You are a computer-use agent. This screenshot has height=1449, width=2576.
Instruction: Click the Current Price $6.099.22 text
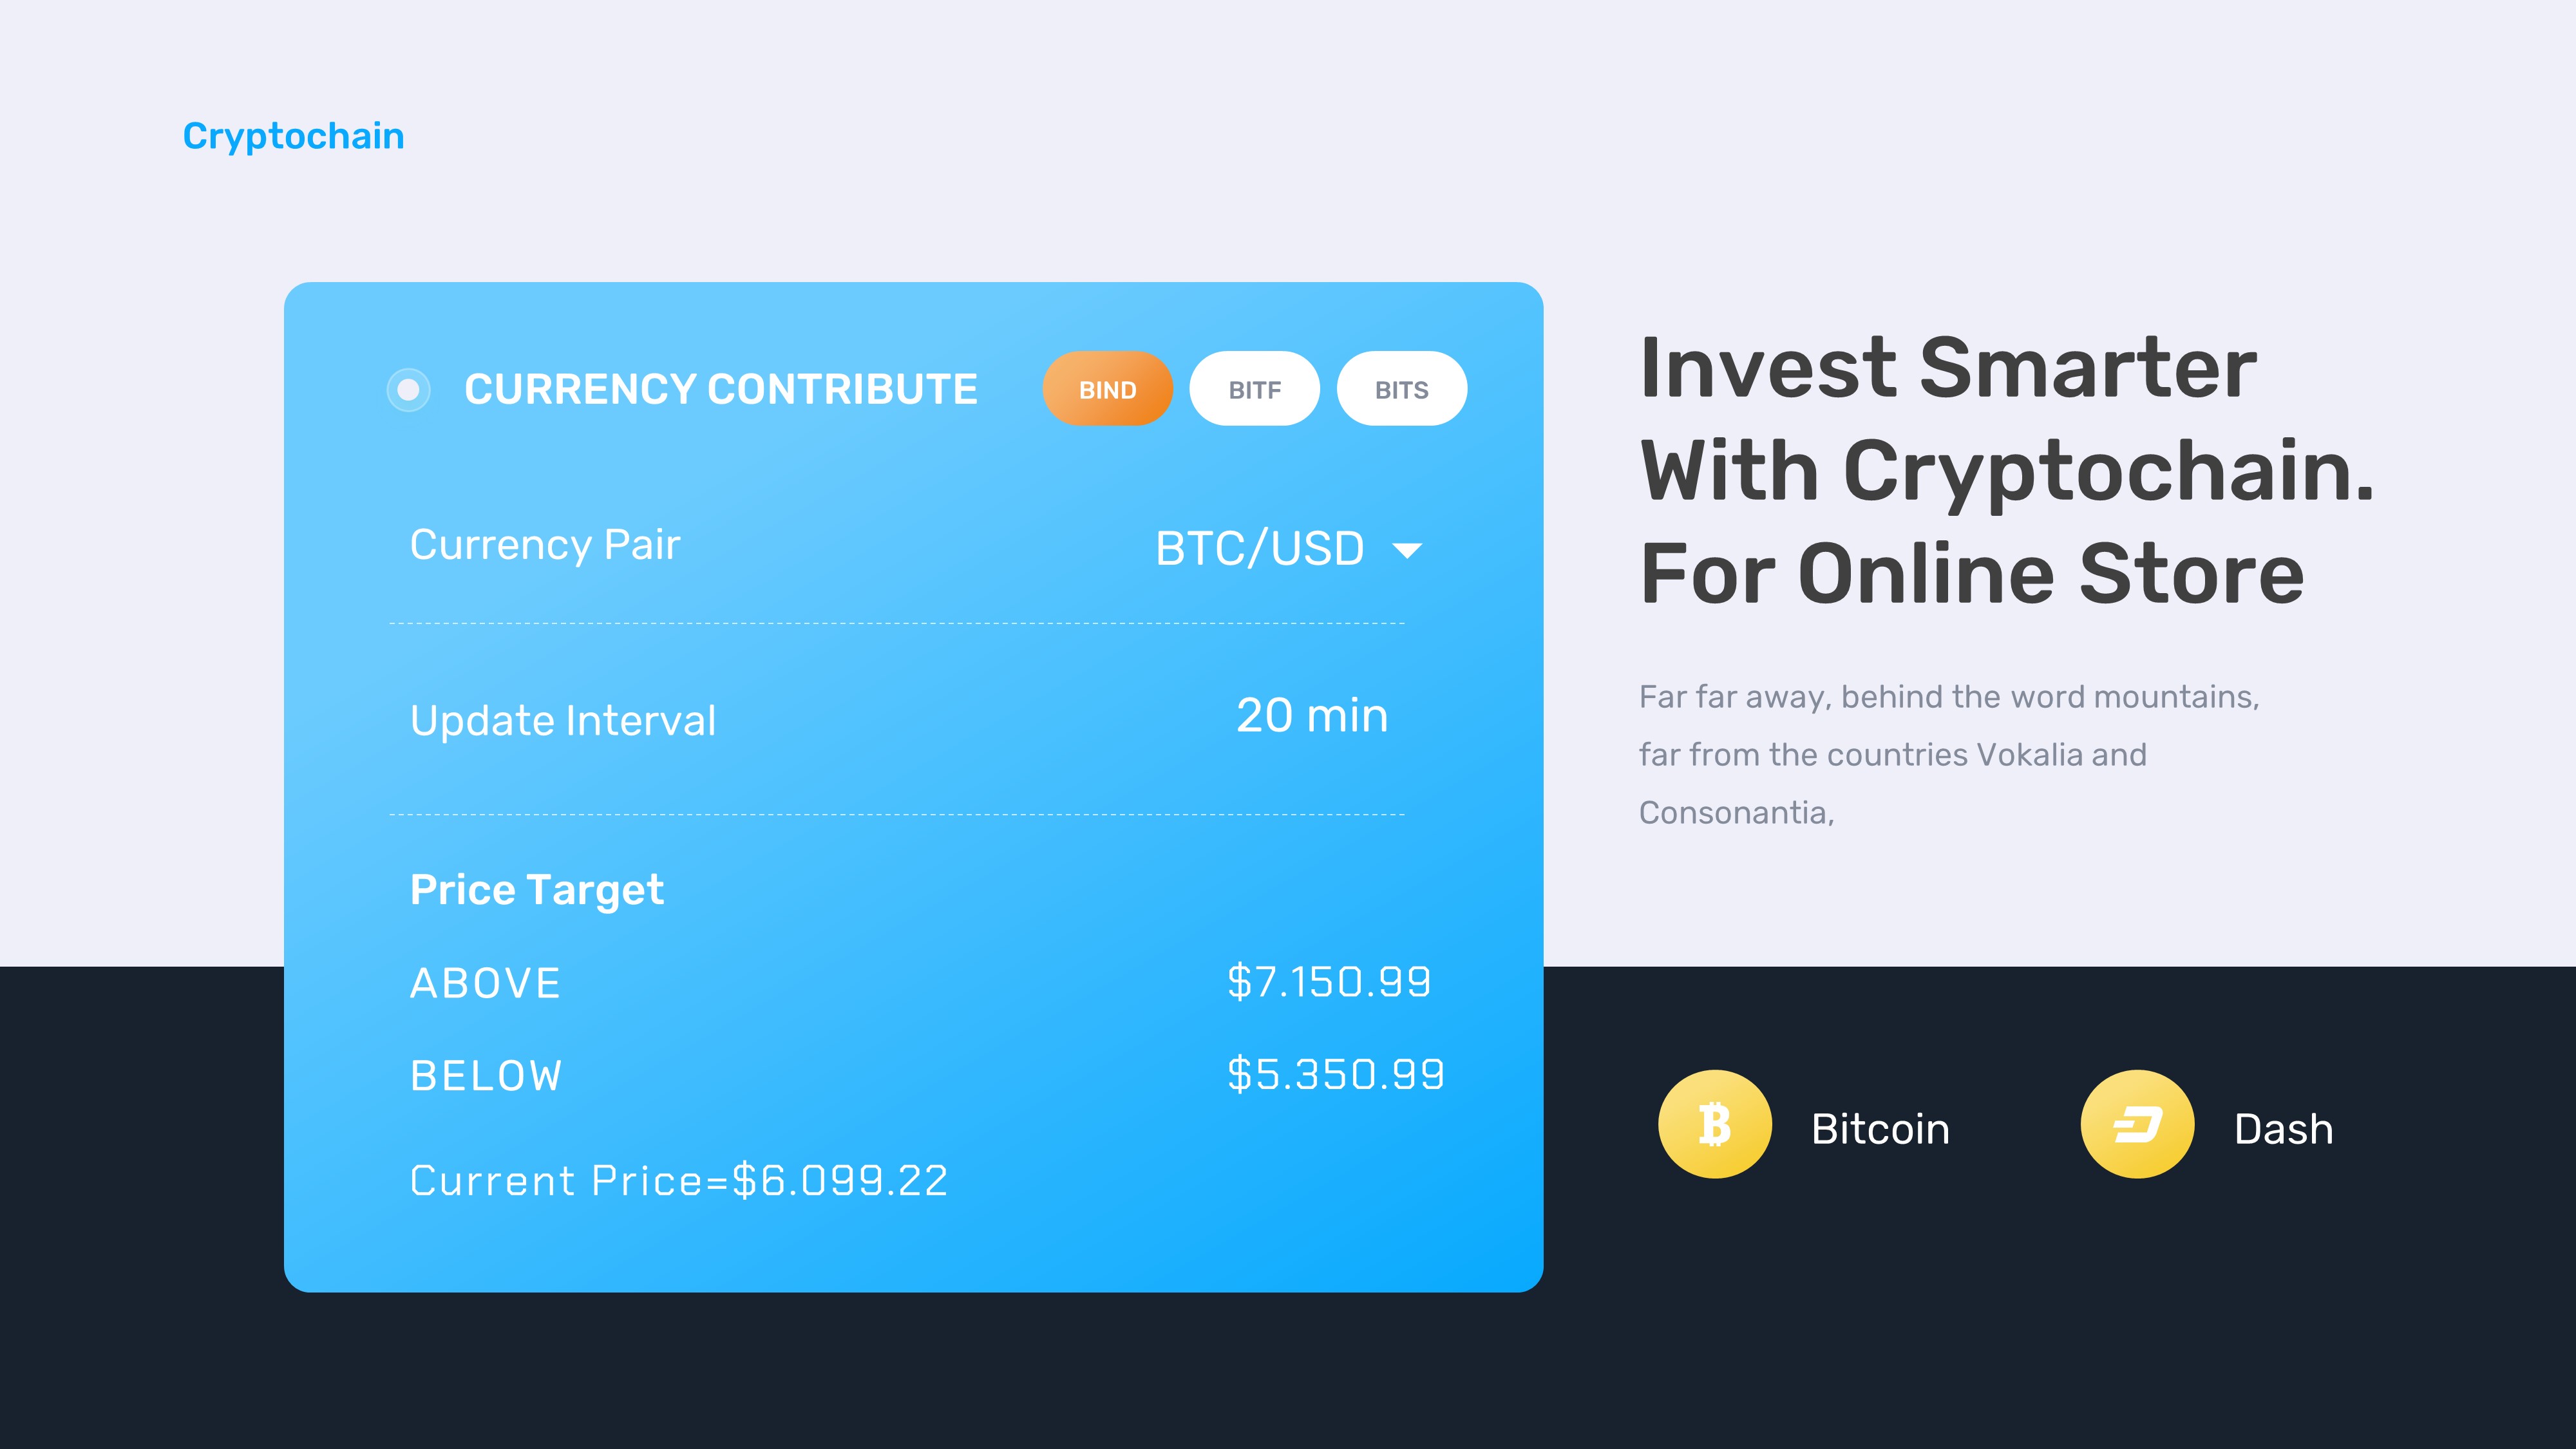[678, 1181]
